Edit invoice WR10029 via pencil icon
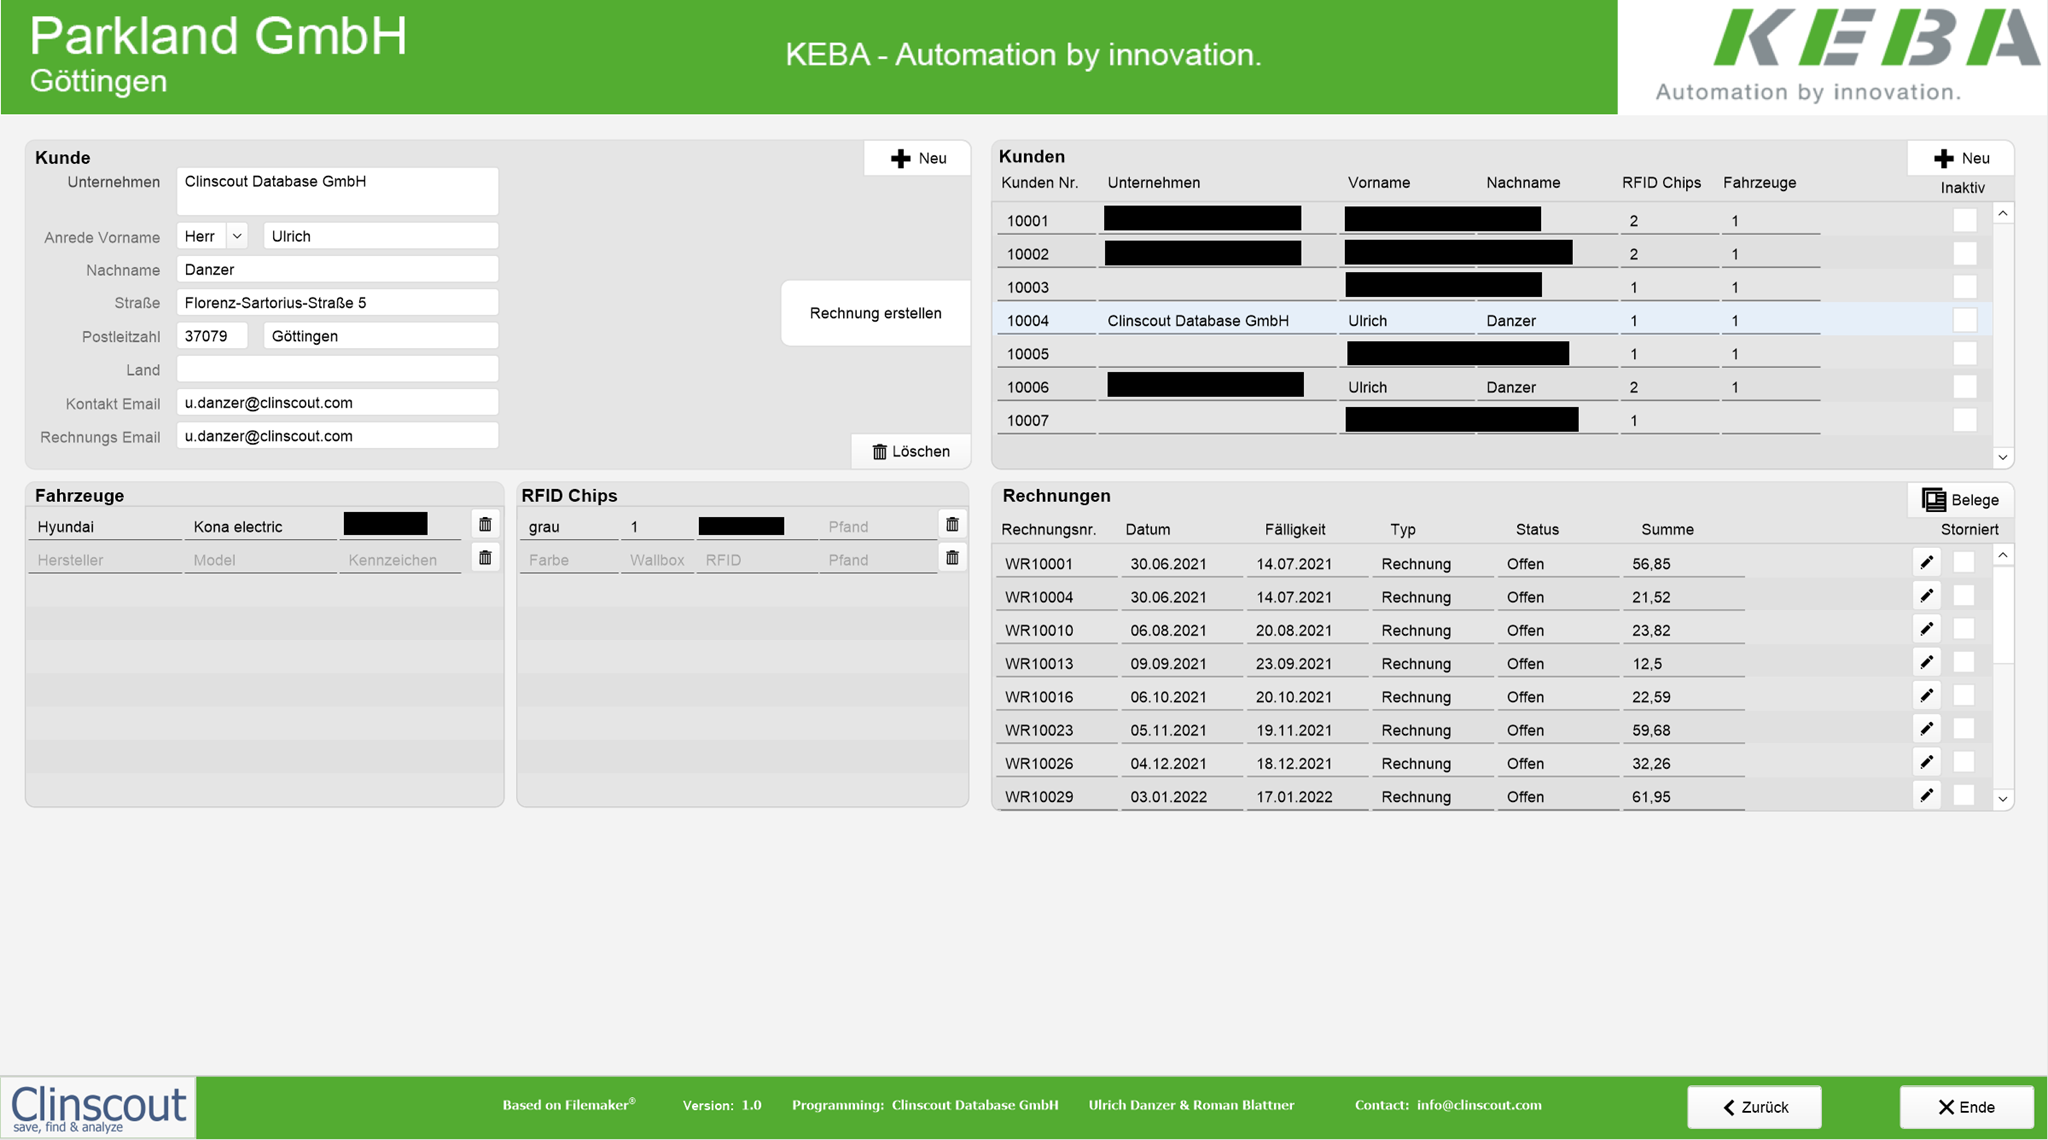Screen dimensions: 2048x1140 coord(1926,795)
